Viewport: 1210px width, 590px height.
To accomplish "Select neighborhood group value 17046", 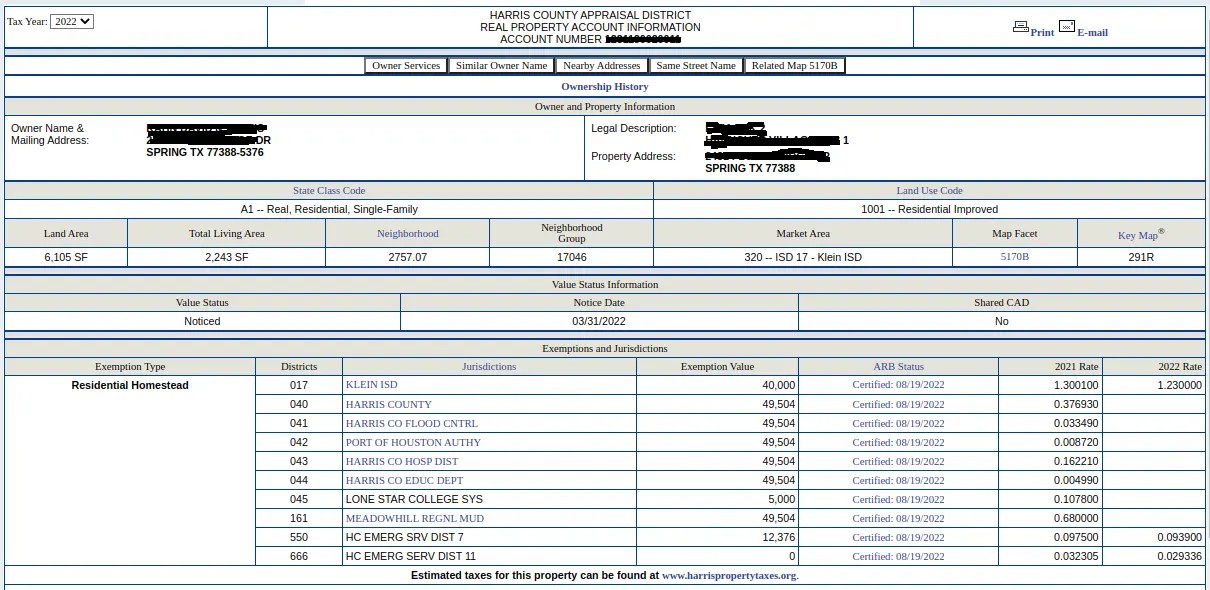I will 572,257.
